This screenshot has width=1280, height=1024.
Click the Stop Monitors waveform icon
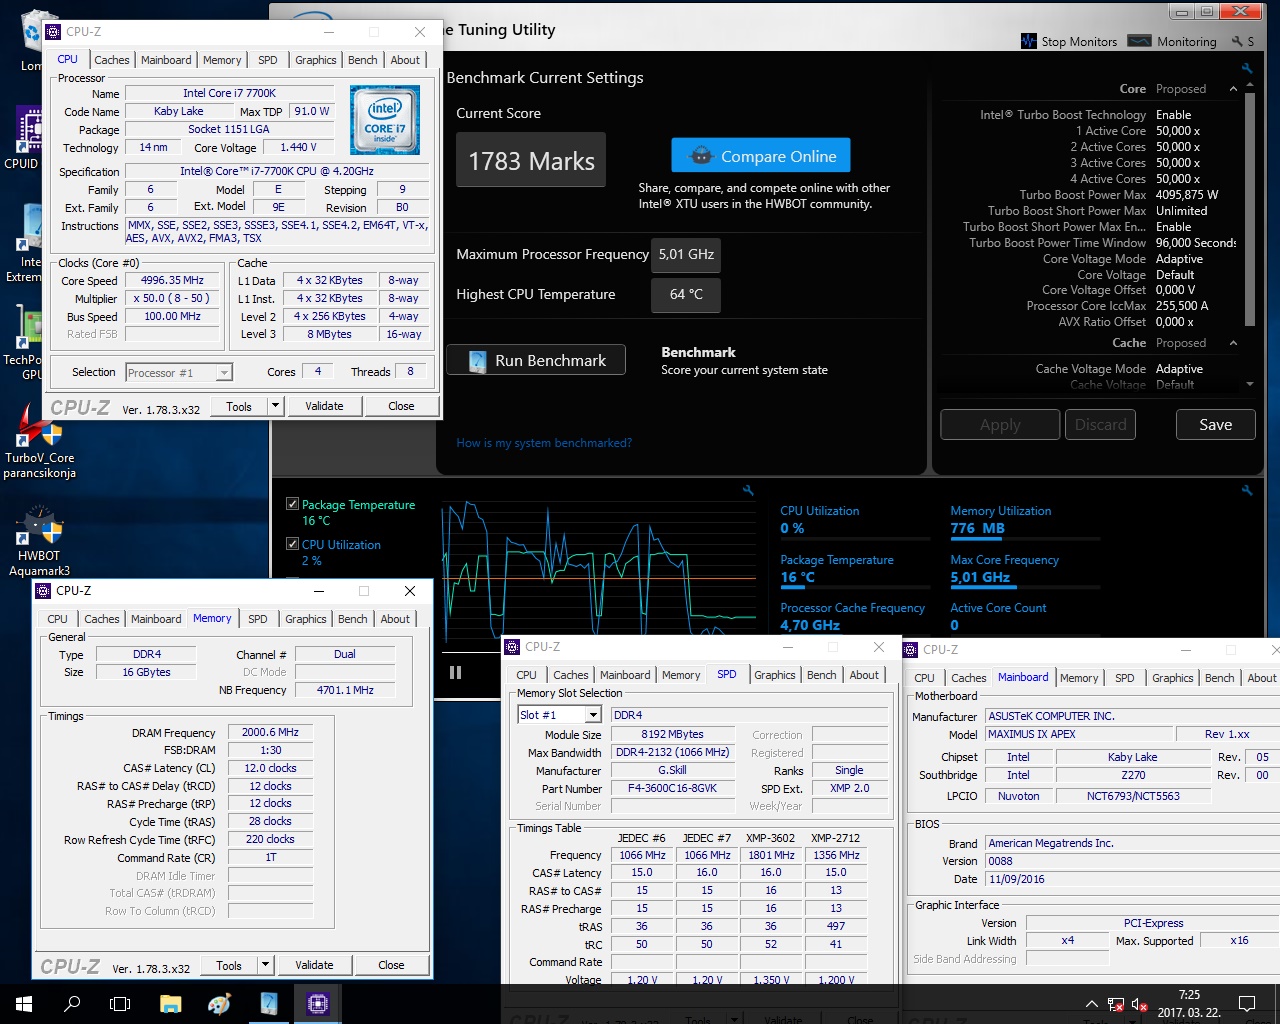(1029, 41)
